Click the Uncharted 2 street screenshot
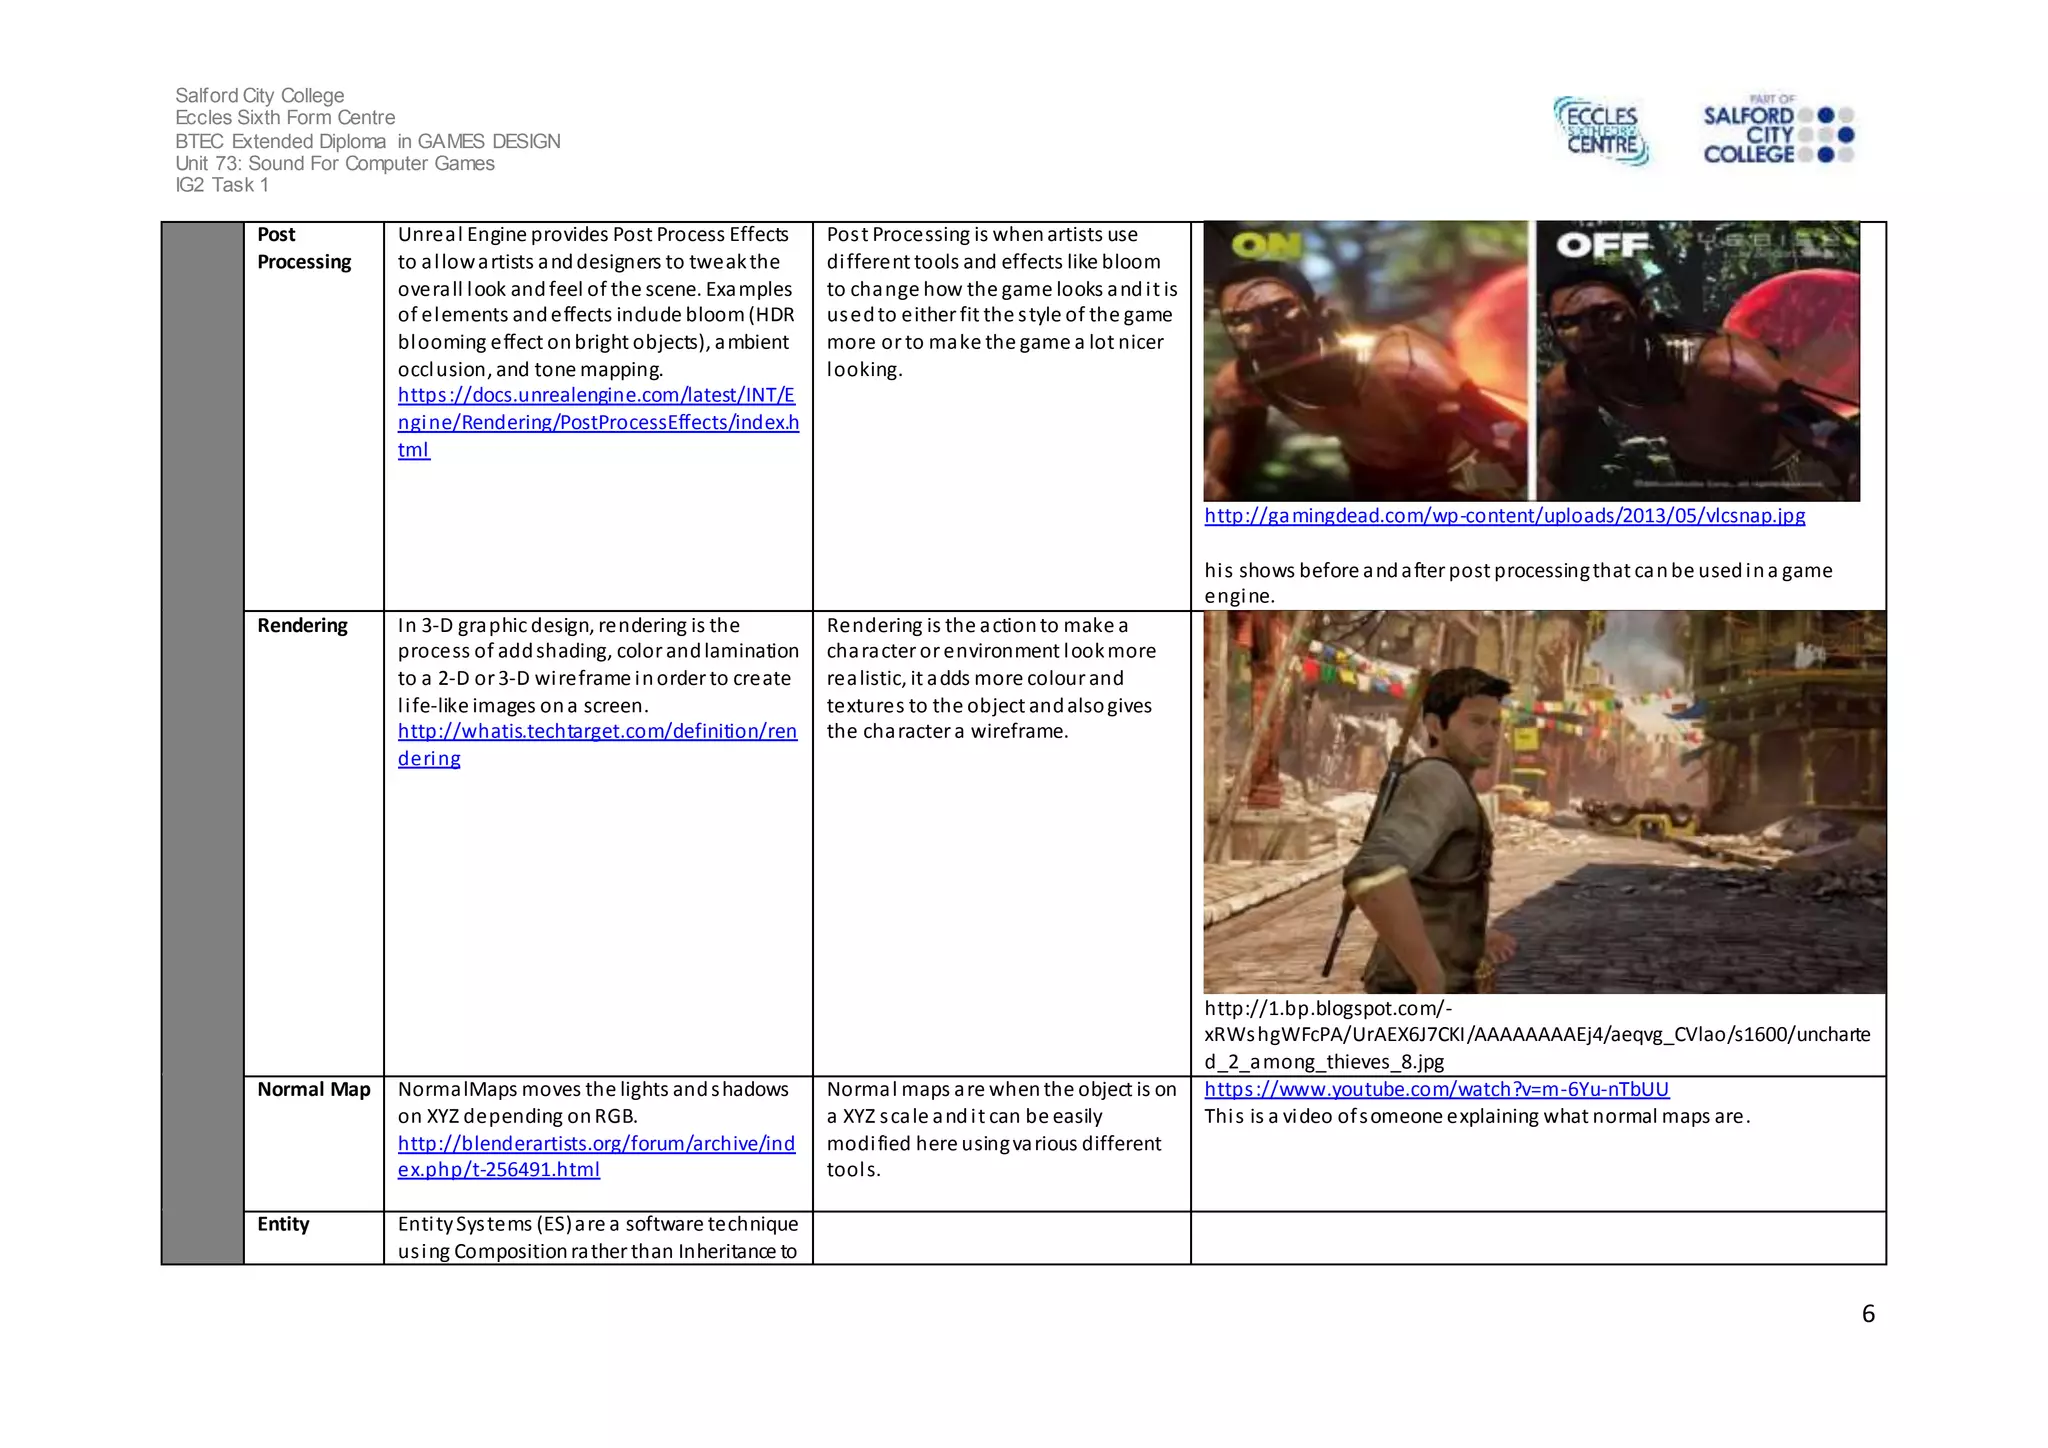Viewport: 2048px width, 1448px height. 1544,802
